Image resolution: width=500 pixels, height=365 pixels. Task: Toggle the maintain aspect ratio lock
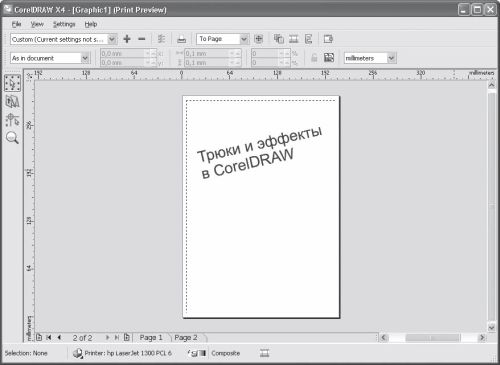tap(314, 58)
